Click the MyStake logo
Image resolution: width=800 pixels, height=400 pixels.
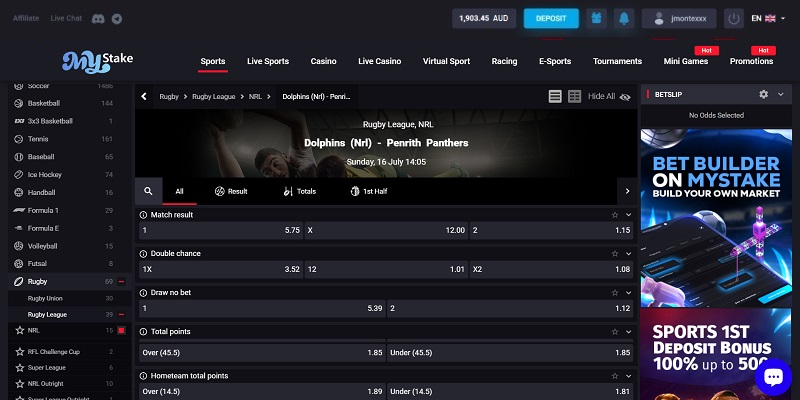(x=97, y=62)
